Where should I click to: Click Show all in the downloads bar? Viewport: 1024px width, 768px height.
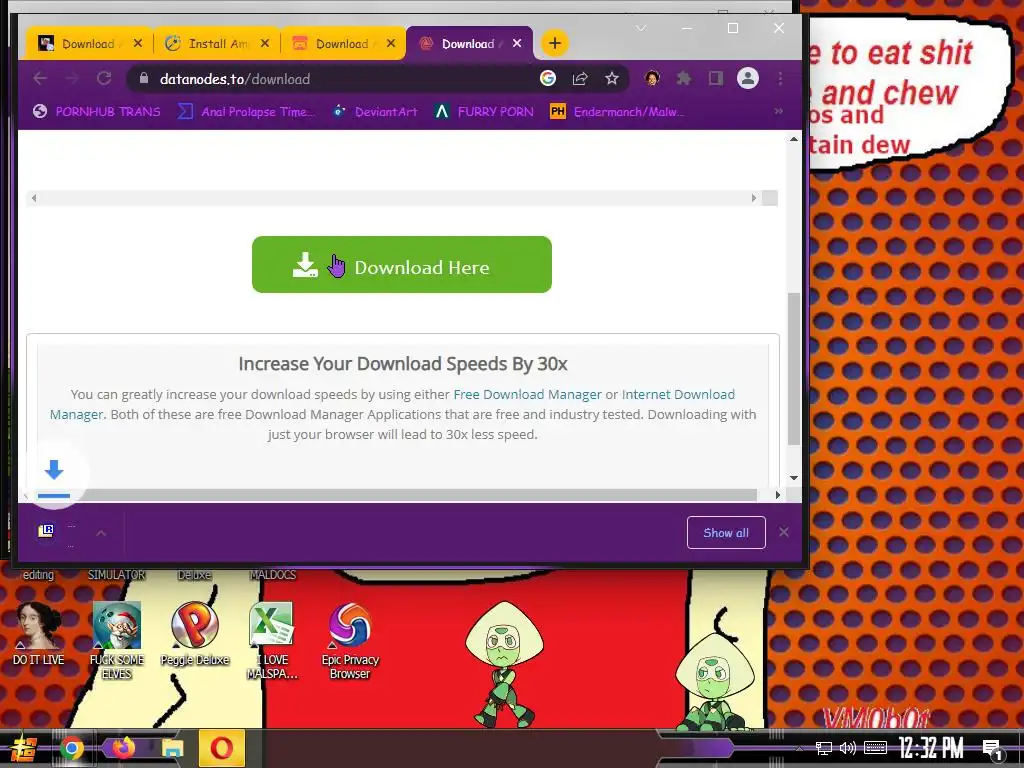point(726,533)
